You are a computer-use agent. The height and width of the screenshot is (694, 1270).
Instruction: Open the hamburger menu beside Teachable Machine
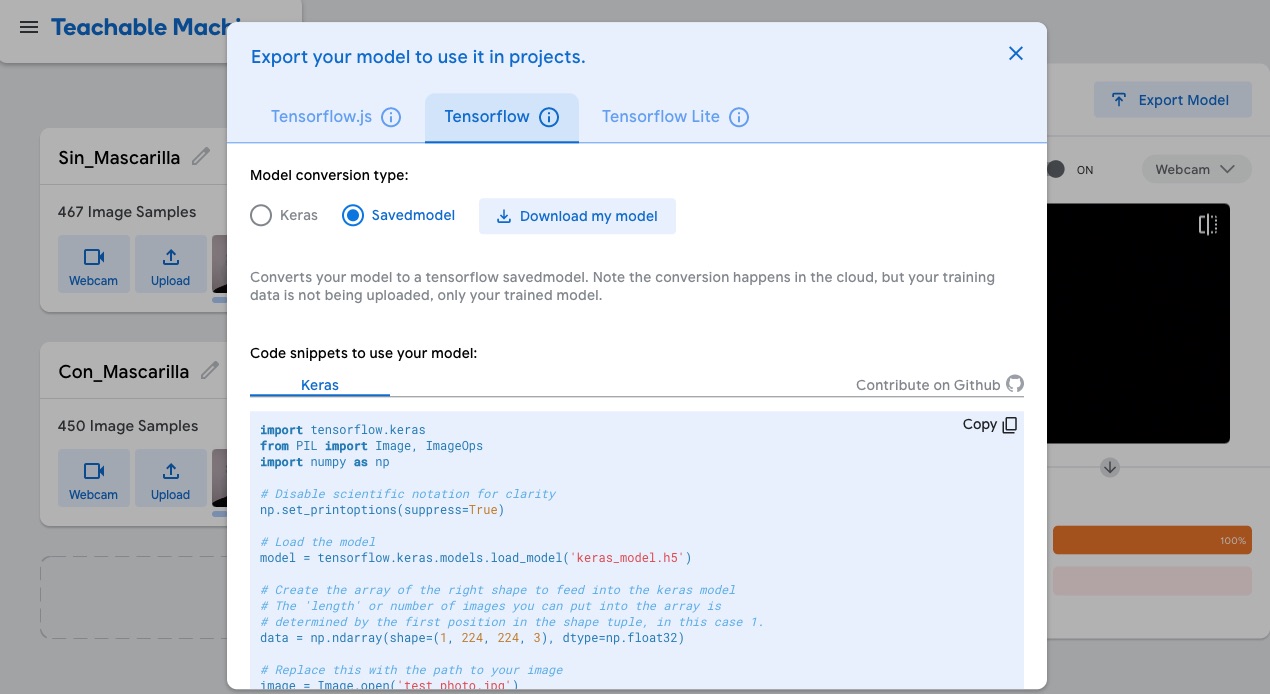click(x=29, y=27)
